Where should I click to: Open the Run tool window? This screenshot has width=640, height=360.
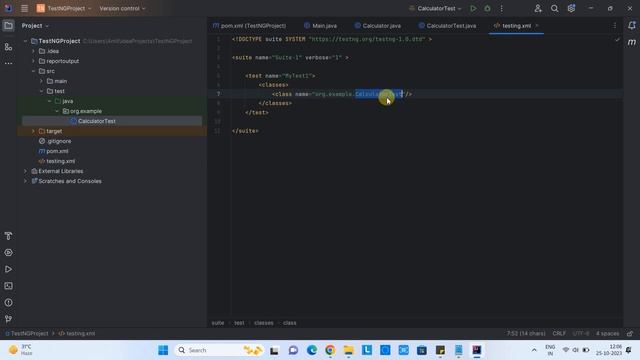point(8,269)
